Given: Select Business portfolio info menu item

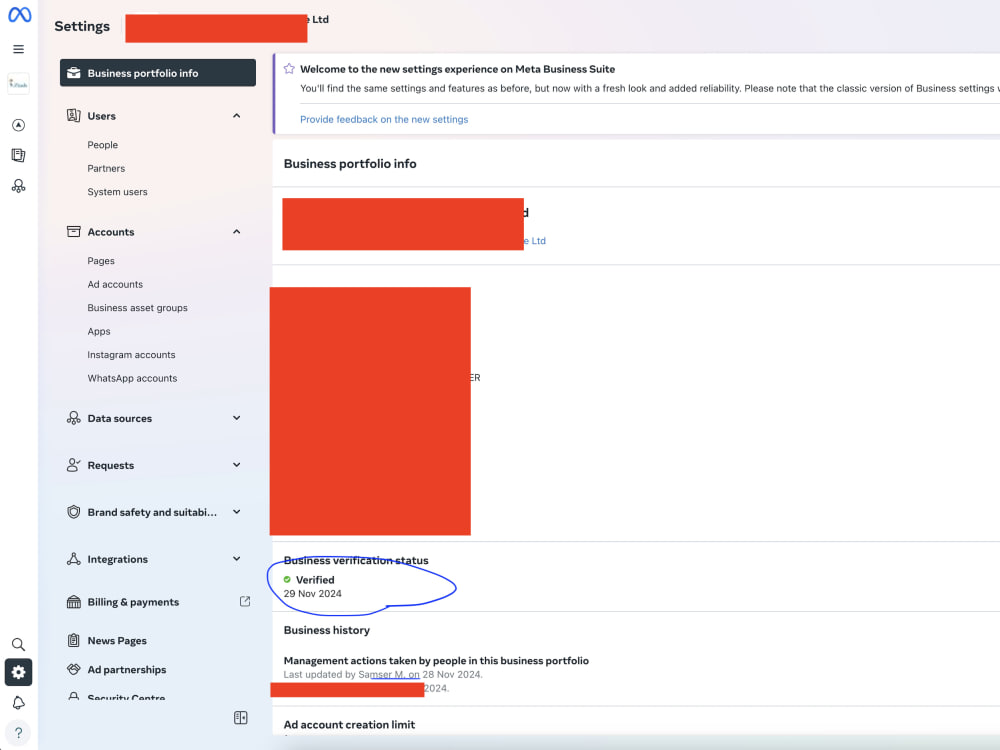Looking at the screenshot, I should coord(158,73).
